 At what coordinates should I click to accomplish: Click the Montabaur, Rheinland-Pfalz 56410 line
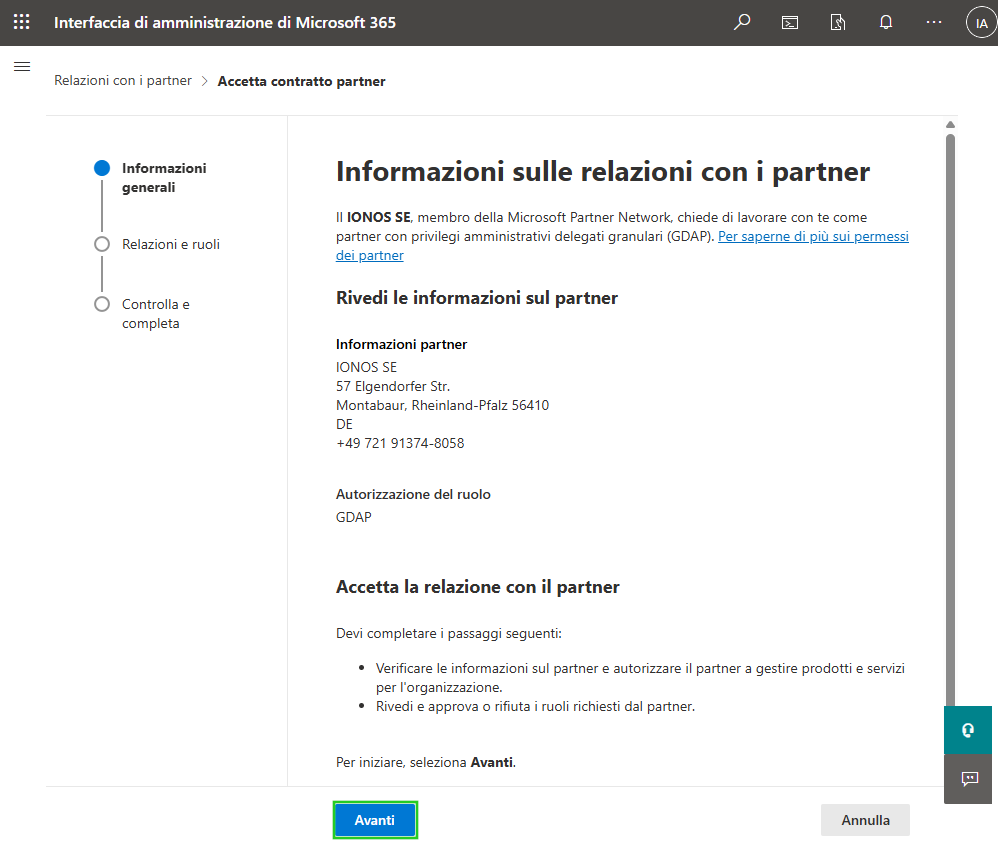442,406
